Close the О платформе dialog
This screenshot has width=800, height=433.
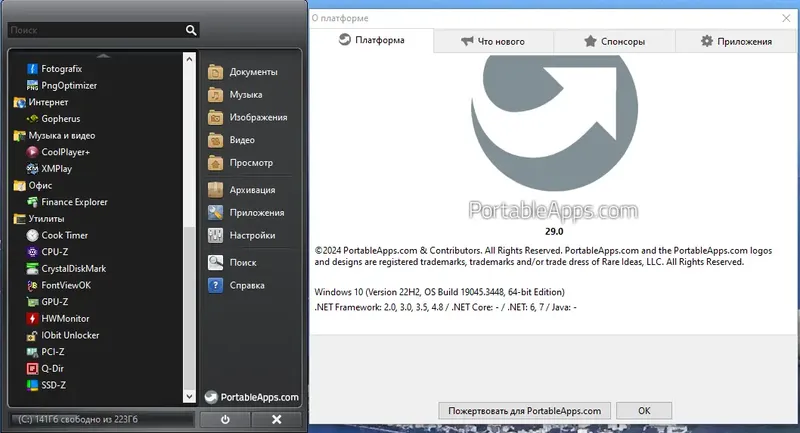pyautogui.click(x=786, y=18)
